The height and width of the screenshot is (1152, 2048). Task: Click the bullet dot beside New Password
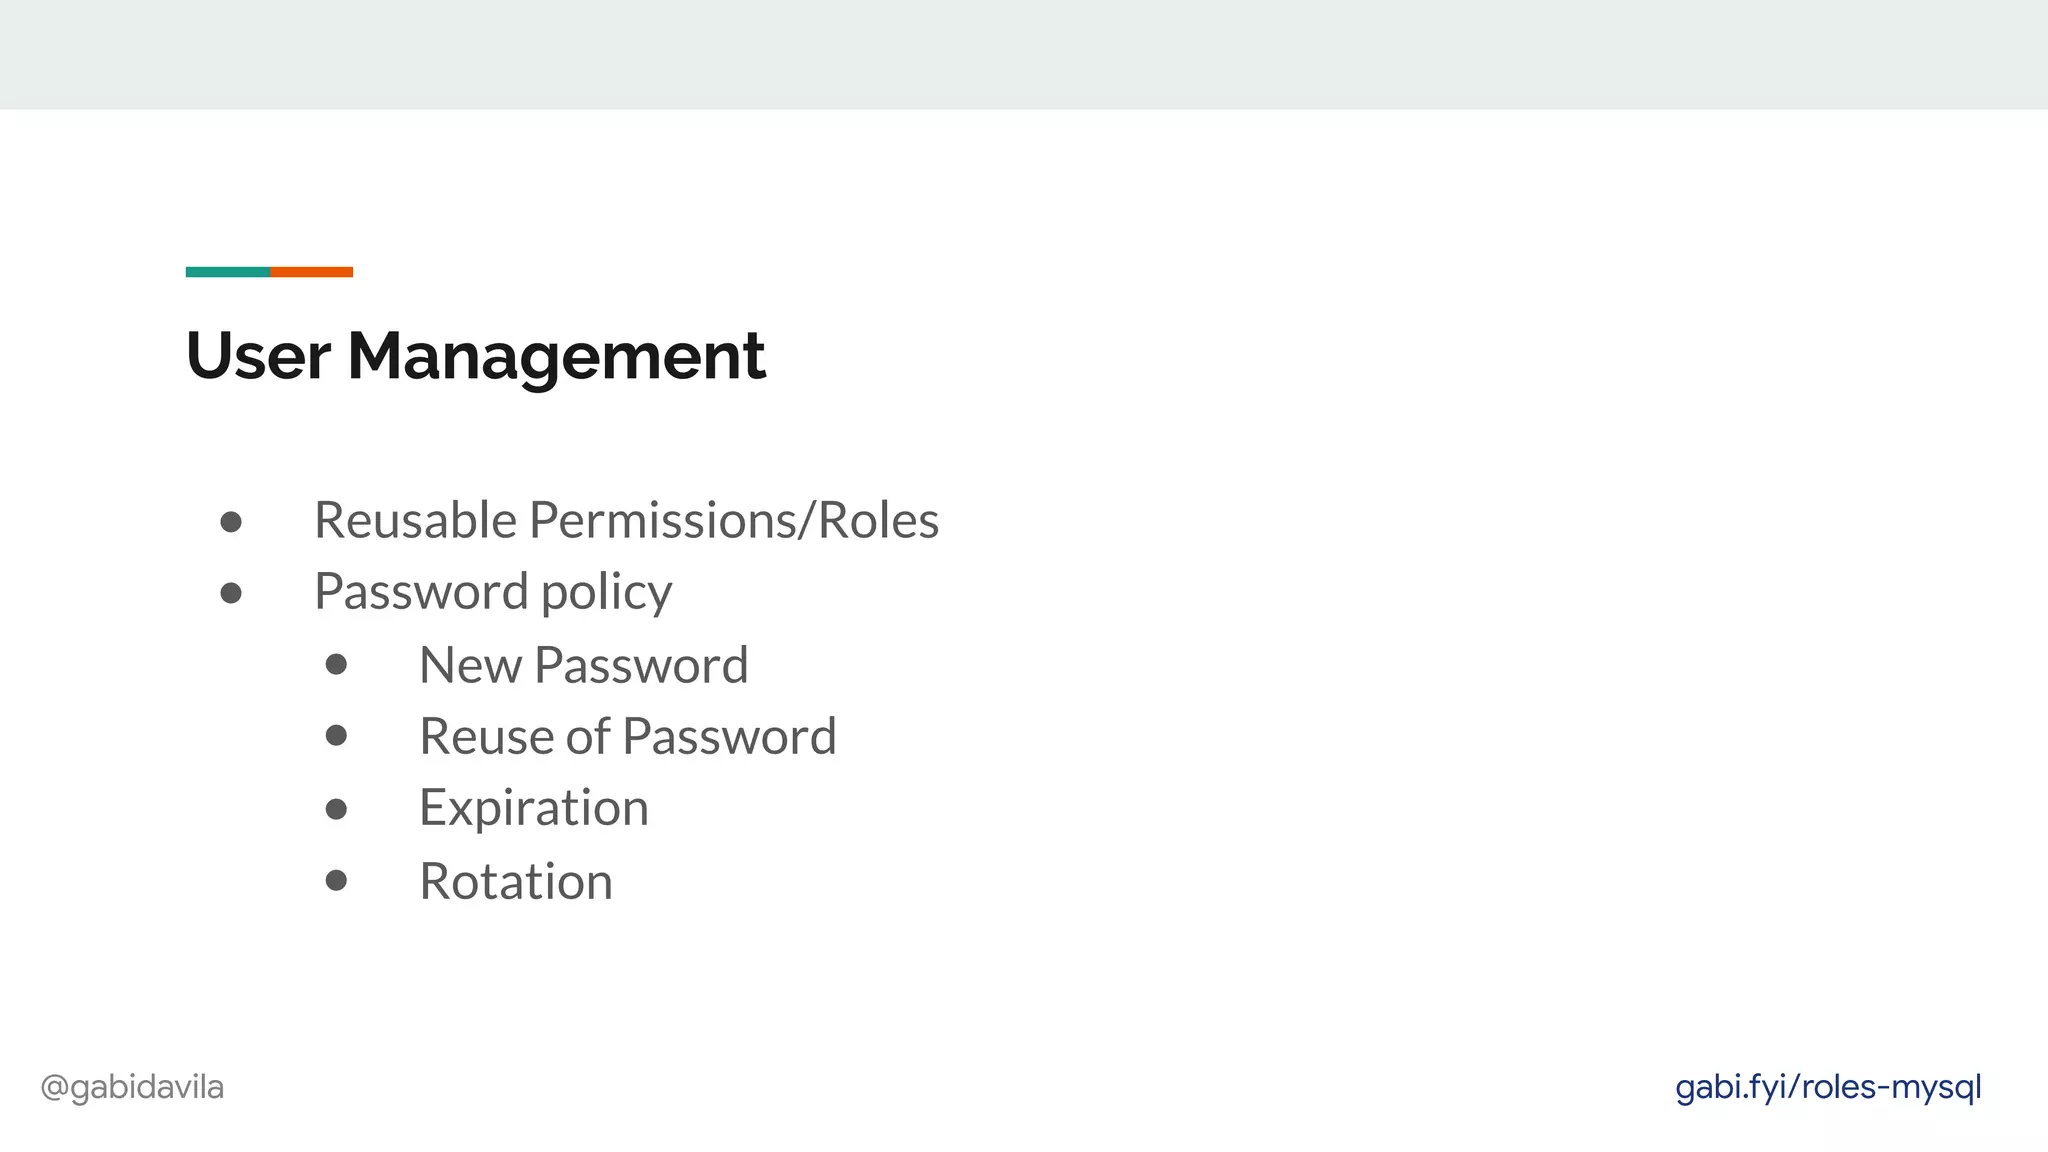[336, 665]
